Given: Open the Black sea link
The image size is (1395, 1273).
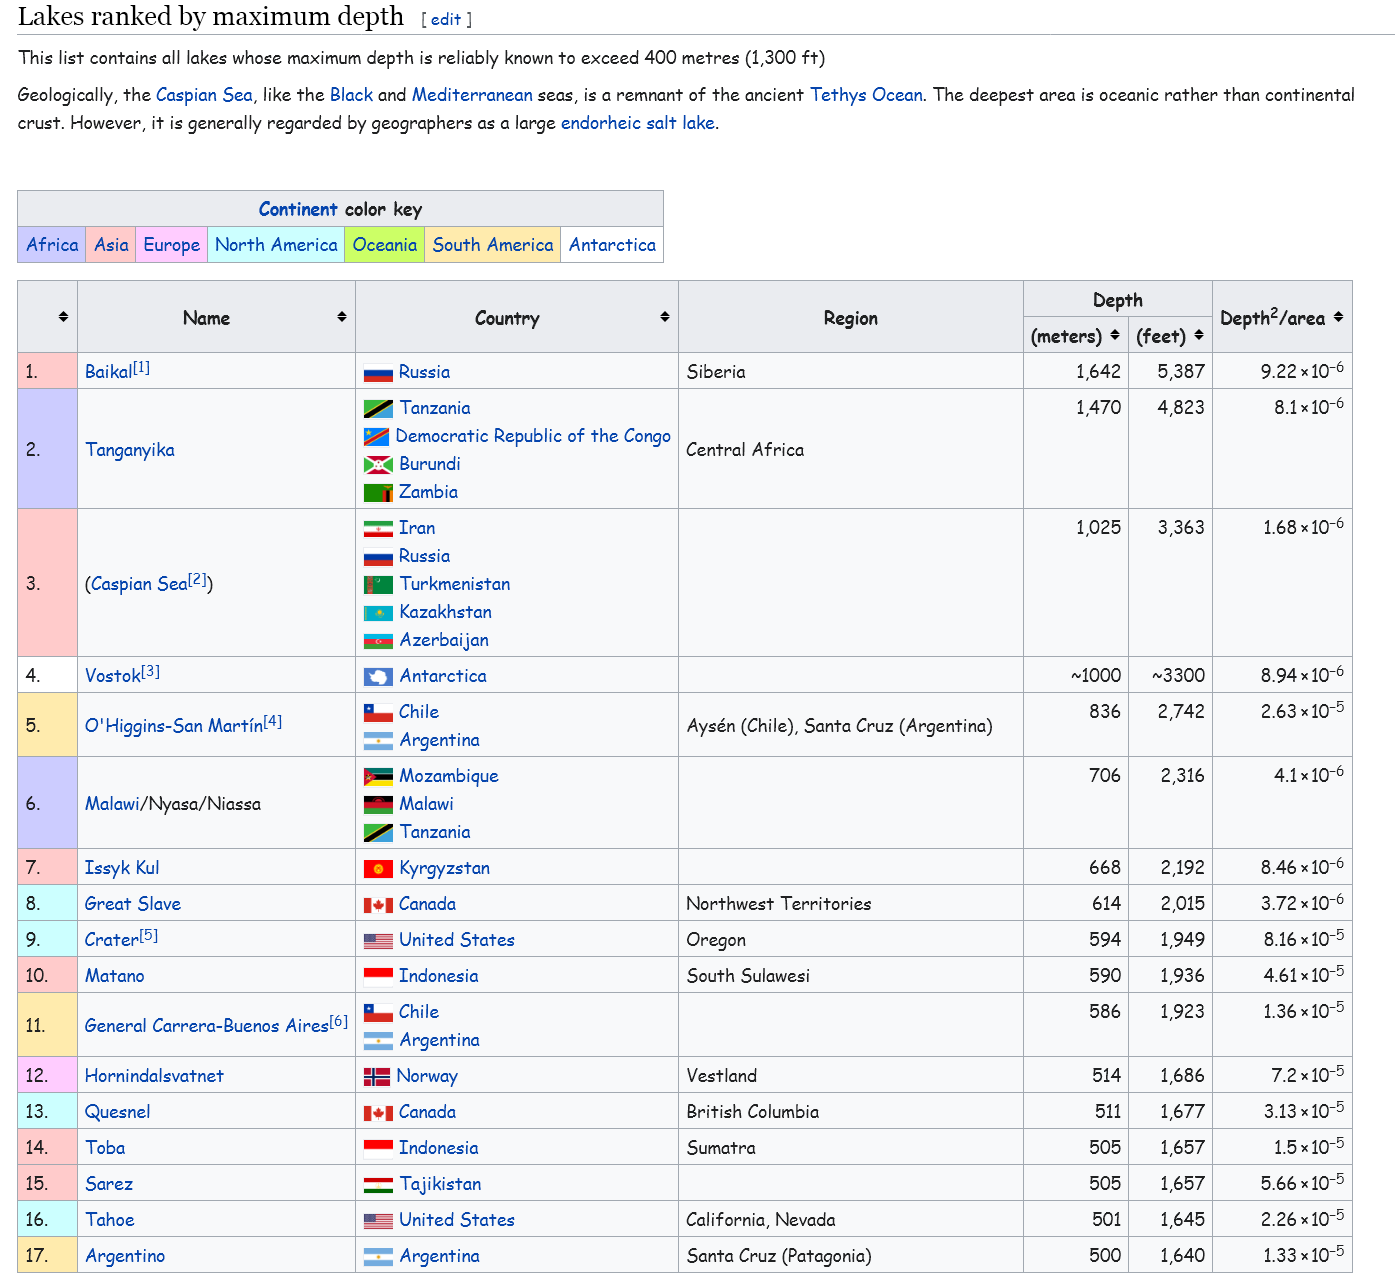Looking at the screenshot, I should click(351, 95).
